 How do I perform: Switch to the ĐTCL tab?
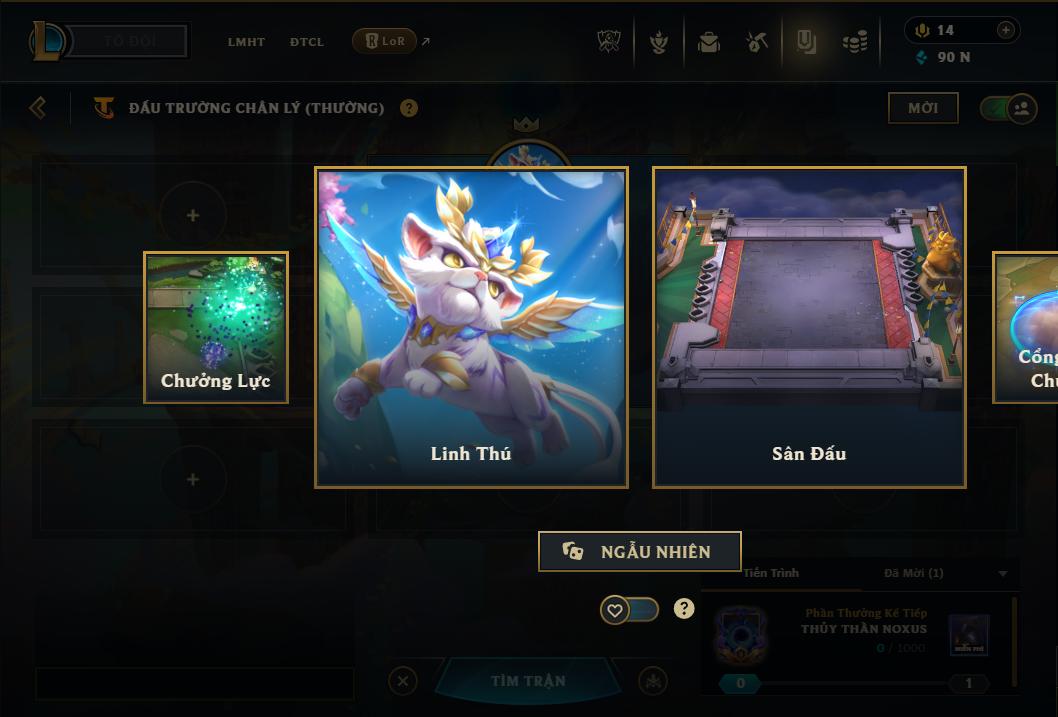307,42
